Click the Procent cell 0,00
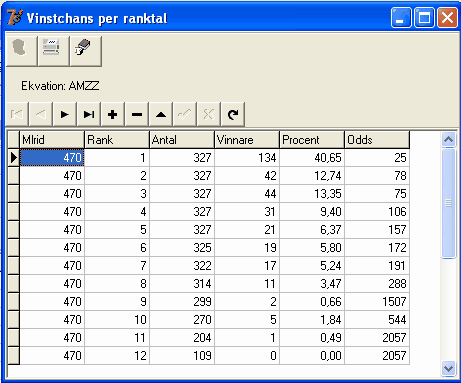 tap(312, 355)
